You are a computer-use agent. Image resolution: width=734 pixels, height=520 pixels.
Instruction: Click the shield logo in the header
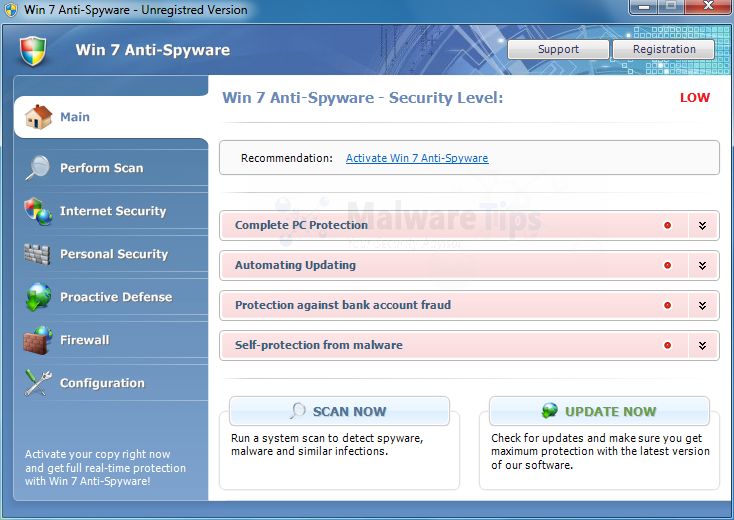coord(33,50)
